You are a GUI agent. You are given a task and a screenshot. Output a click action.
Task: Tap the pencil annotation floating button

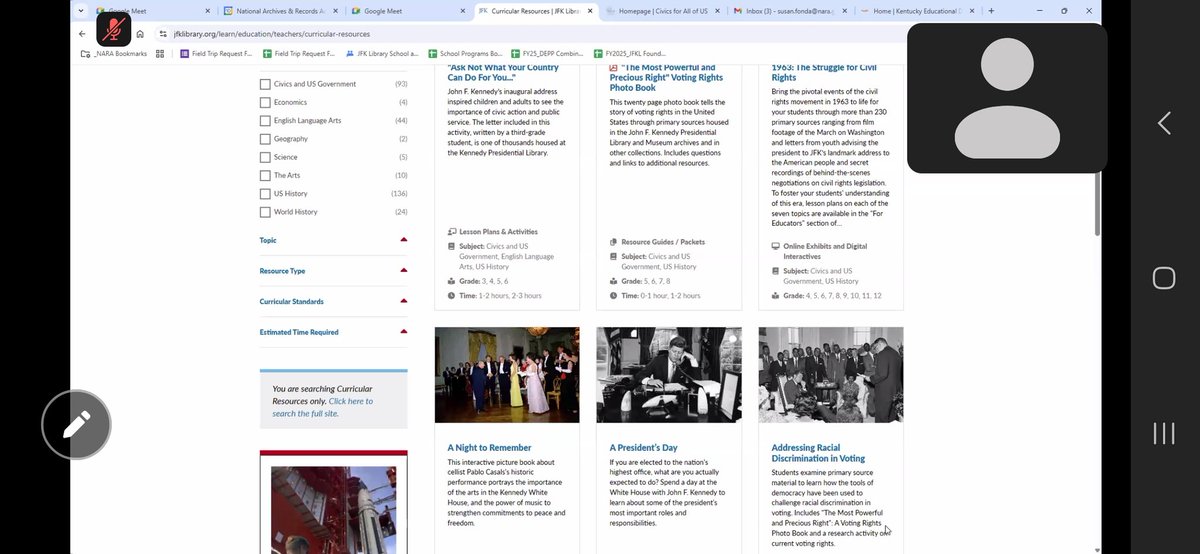click(76, 425)
